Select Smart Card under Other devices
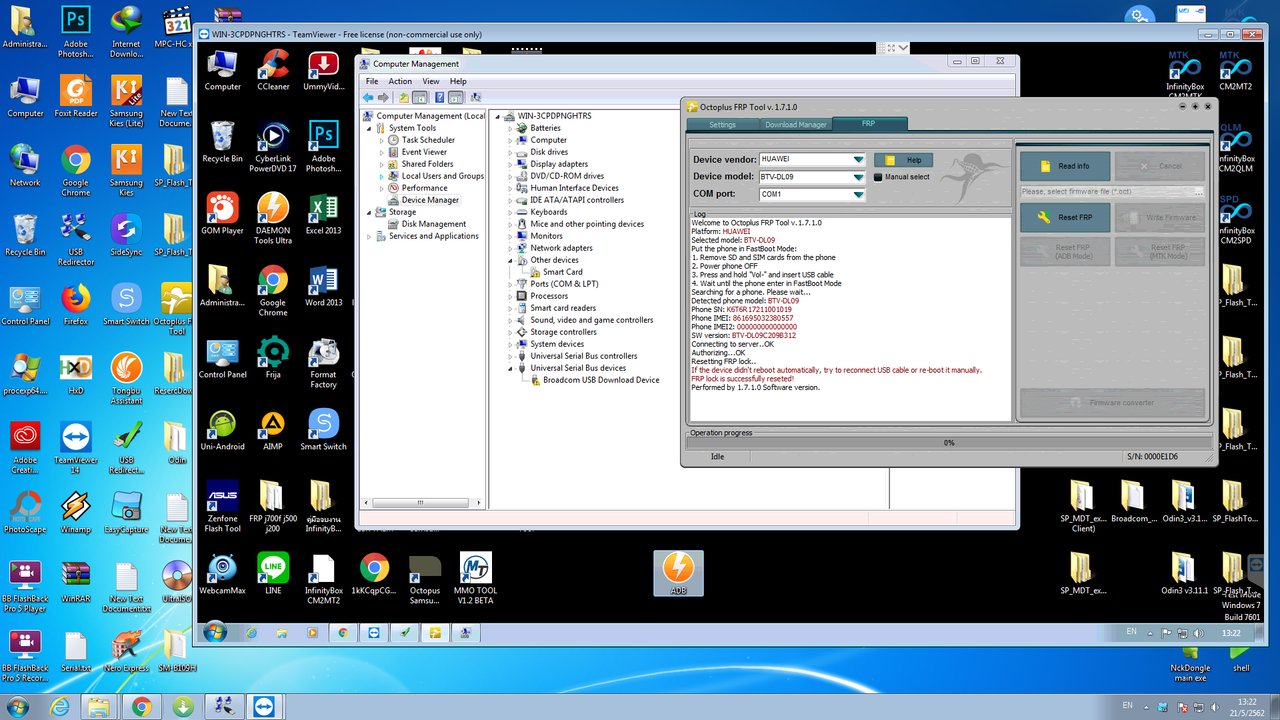The height and width of the screenshot is (720, 1280). click(x=562, y=272)
